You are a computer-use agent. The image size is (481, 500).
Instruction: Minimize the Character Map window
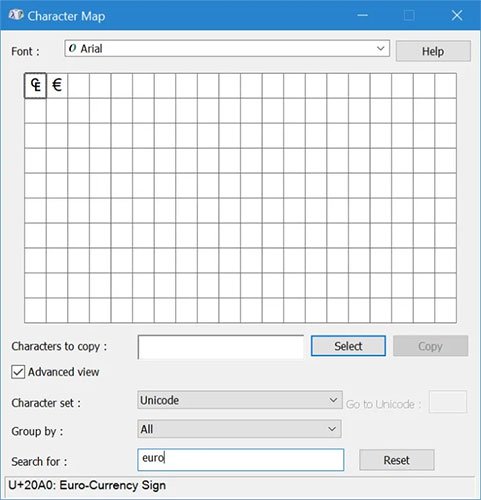(362, 15)
